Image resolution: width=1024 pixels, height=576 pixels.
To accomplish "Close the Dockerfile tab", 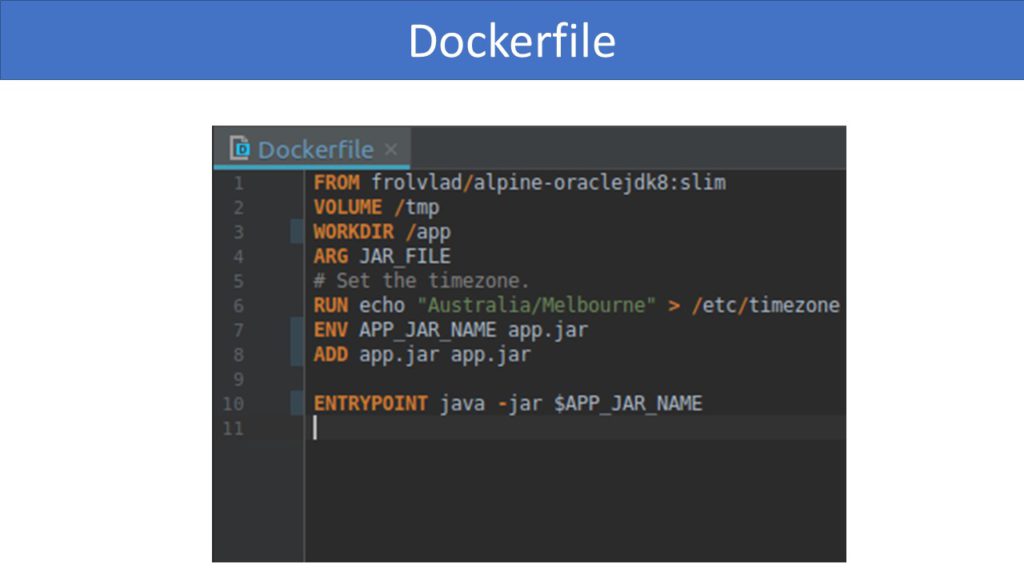I will click(x=391, y=150).
